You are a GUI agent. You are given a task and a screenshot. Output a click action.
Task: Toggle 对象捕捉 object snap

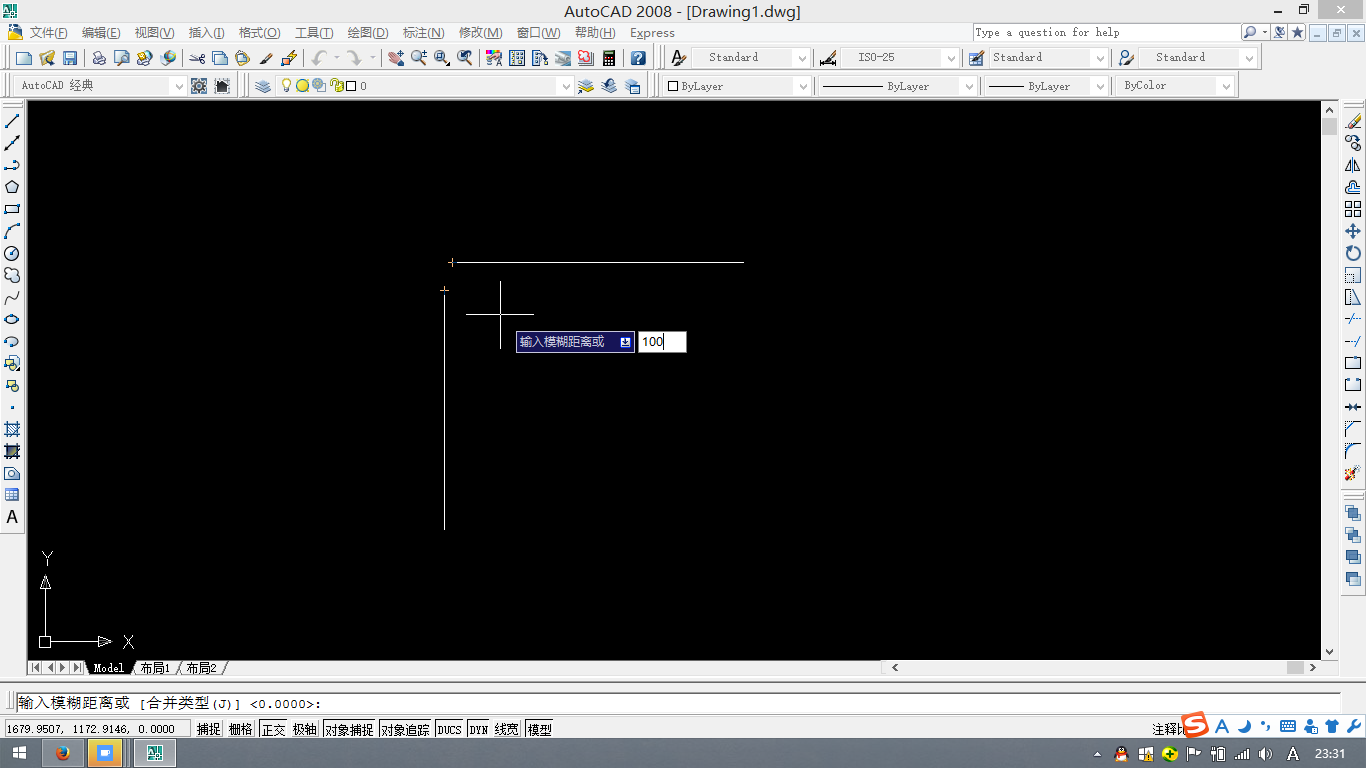pyautogui.click(x=349, y=729)
